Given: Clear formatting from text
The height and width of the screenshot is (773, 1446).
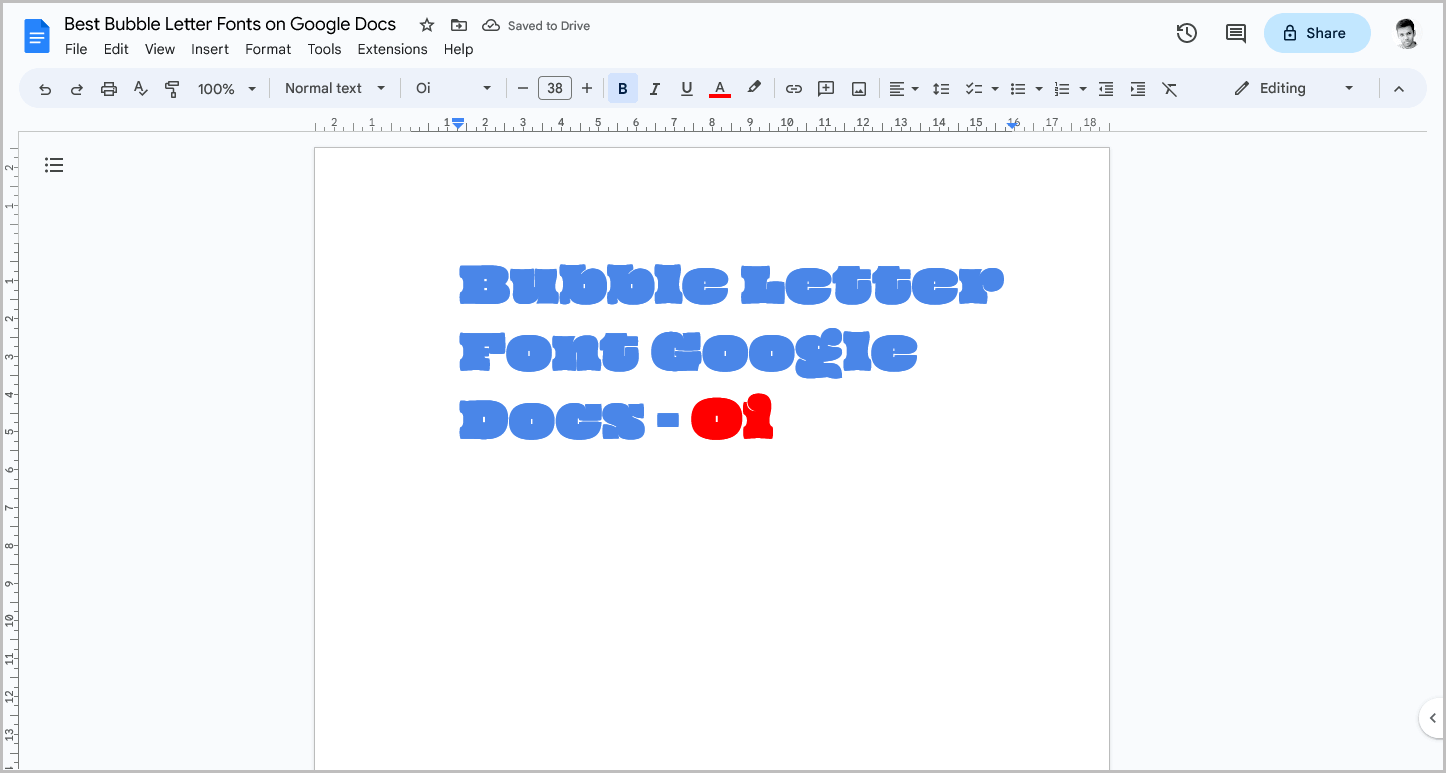Looking at the screenshot, I should (x=1170, y=89).
